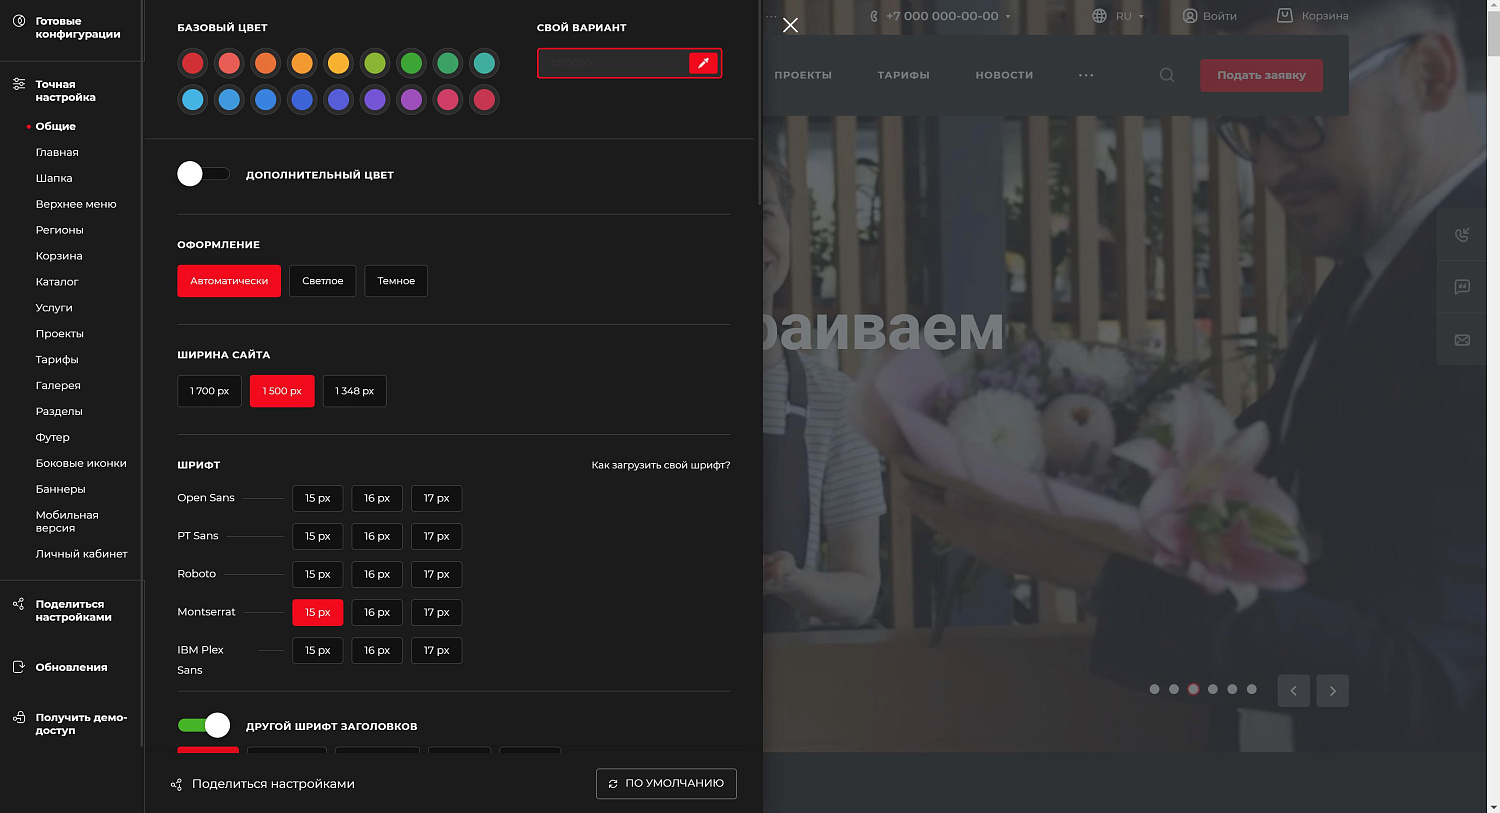Click the reset to default button
The width and height of the screenshot is (1500, 813).
click(666, 784)
